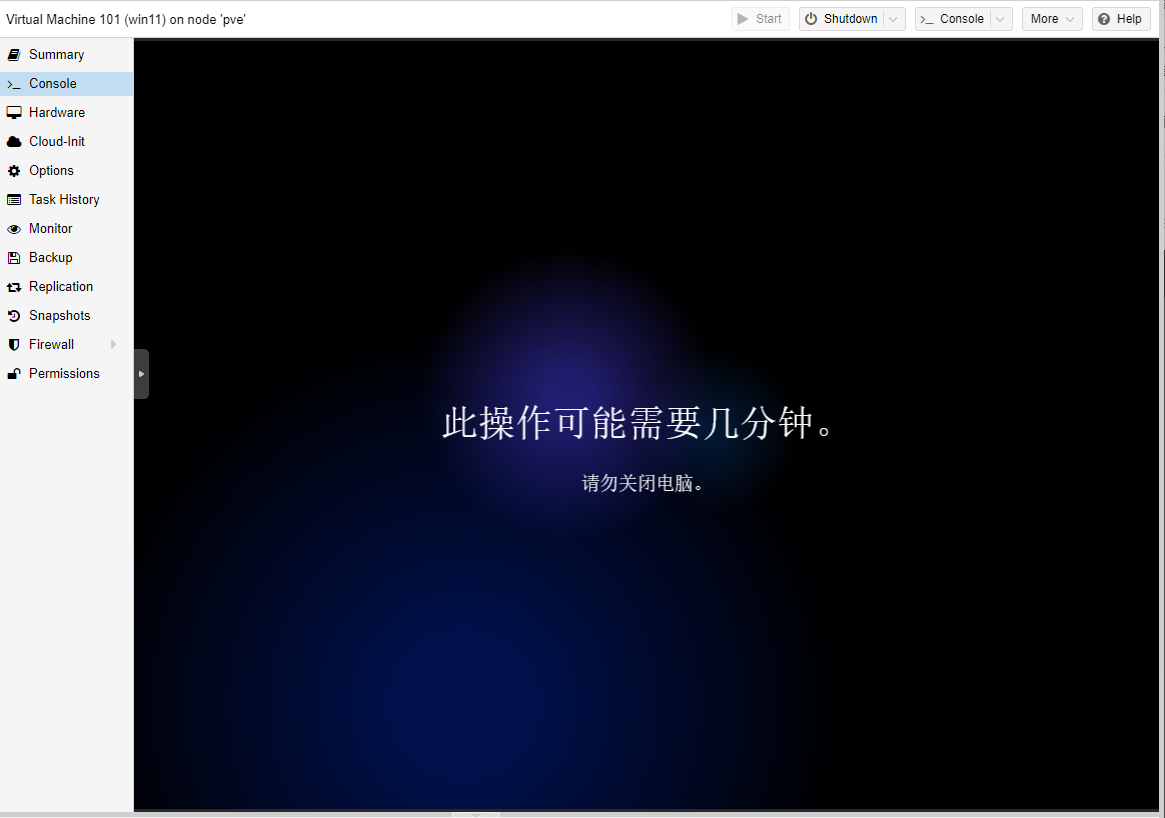Click the Snapshots history icon

[14, 316]
